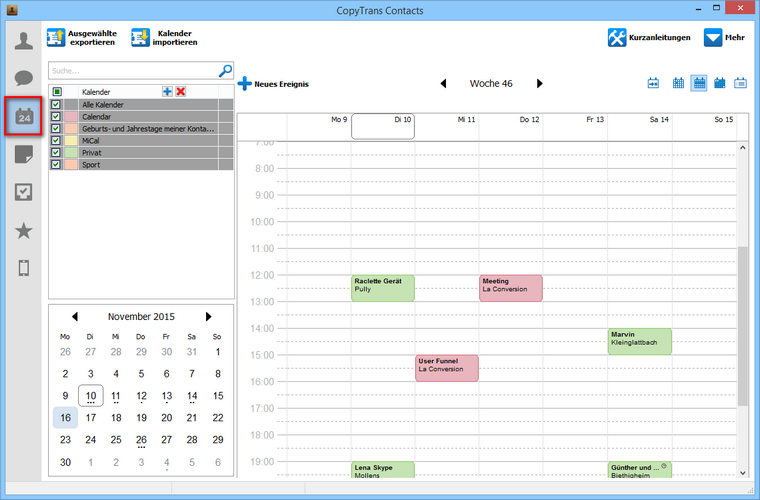The width and height of the screenshot is (760, 500).
Task: Toggle Geburts- und Jahrestage checkbox
Action: 56,128
